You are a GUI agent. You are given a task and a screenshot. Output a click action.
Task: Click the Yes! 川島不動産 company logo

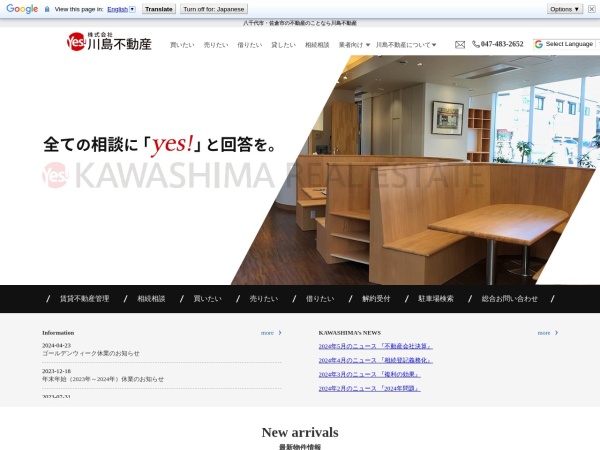click(109, 42)
